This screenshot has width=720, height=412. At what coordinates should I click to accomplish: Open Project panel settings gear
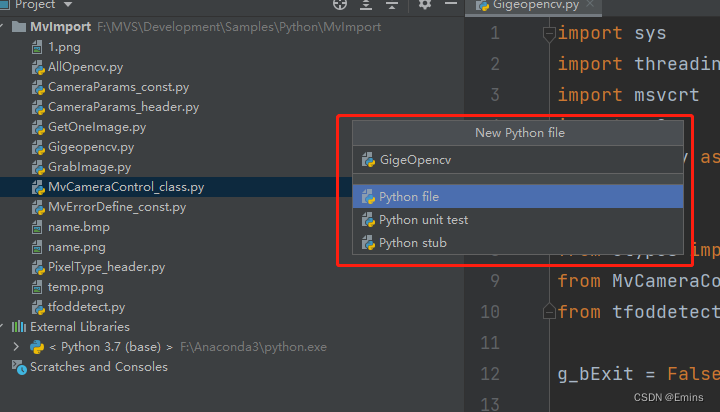coord(425,4)
